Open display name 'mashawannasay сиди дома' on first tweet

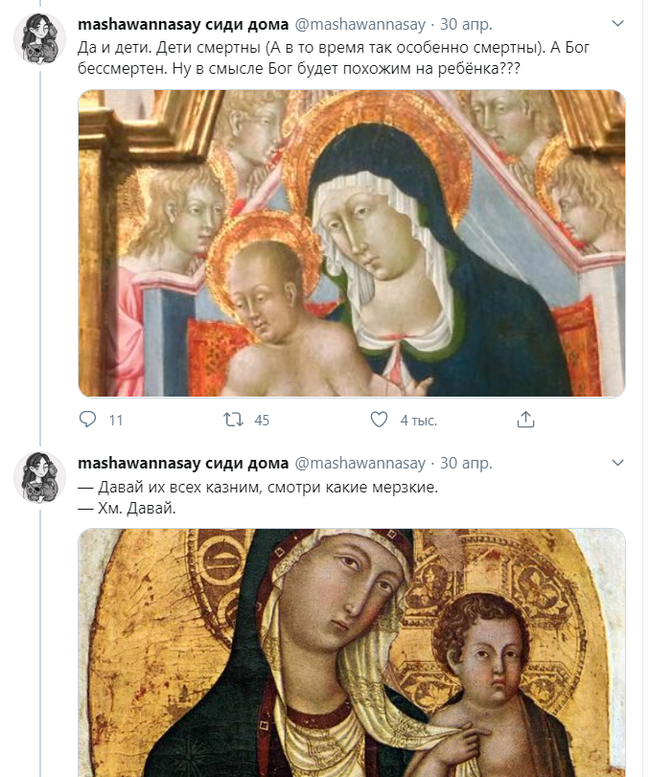click(x=181, y=22)
